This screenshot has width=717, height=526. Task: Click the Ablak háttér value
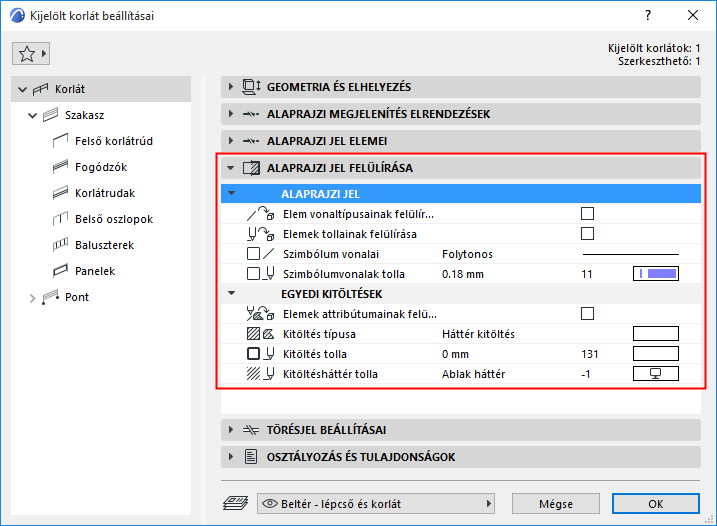[473, 374]
